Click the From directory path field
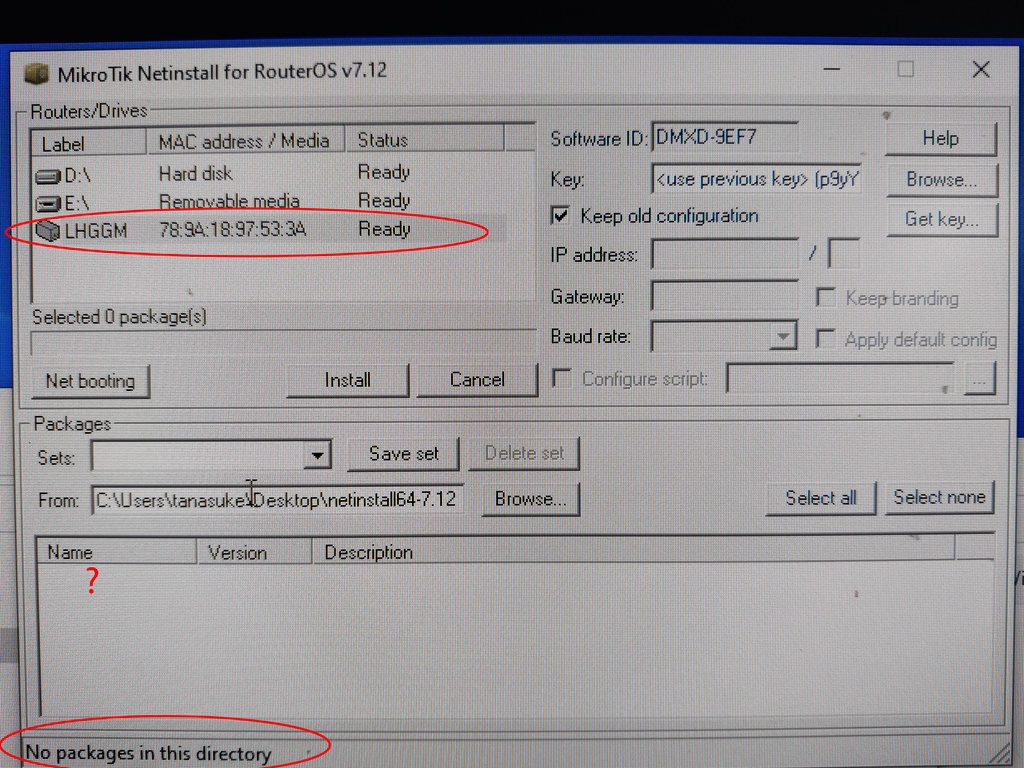Screen dimensions: 1024x768 coord(278,500)
